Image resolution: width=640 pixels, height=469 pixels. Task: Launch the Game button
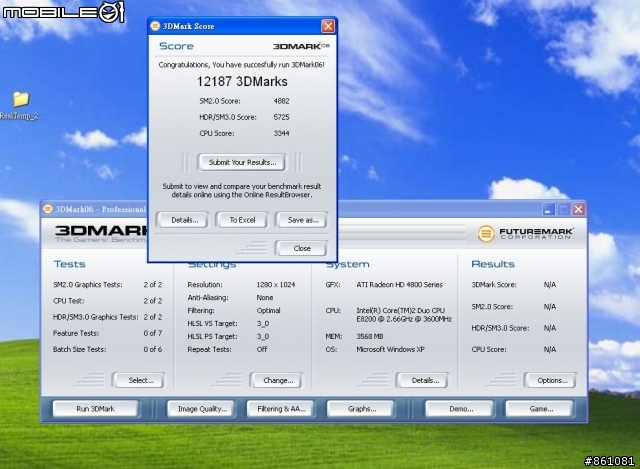tap(541, 409)
